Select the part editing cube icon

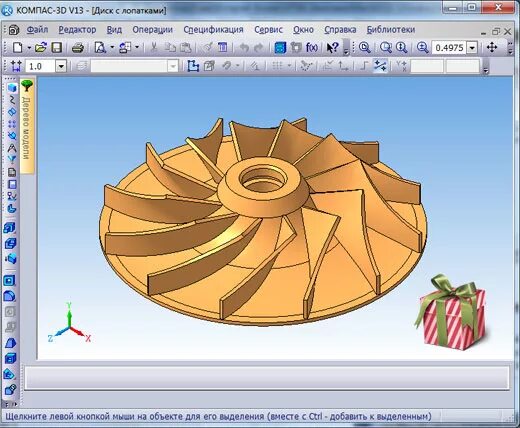coord(12,88)
